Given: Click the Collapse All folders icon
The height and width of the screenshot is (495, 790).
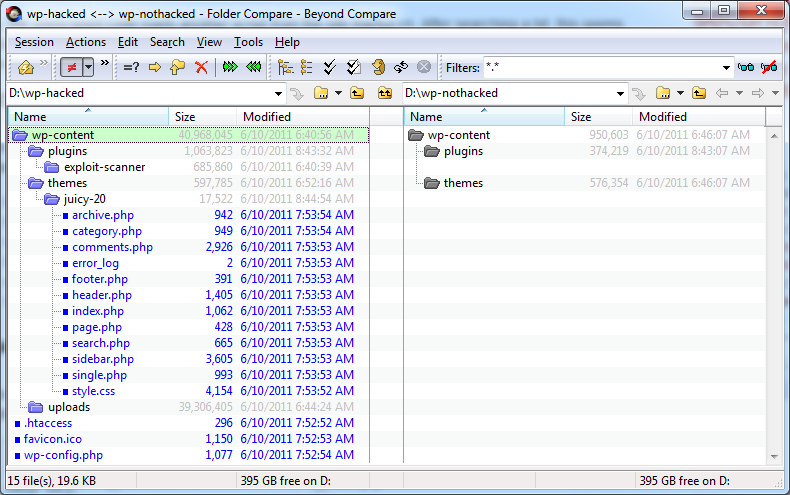Looking at the screenshot, I should [x=306, y=67].
